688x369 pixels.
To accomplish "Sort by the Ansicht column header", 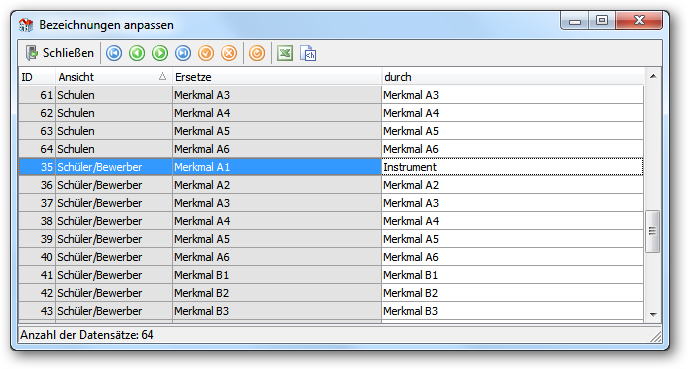I will [114, 77].
